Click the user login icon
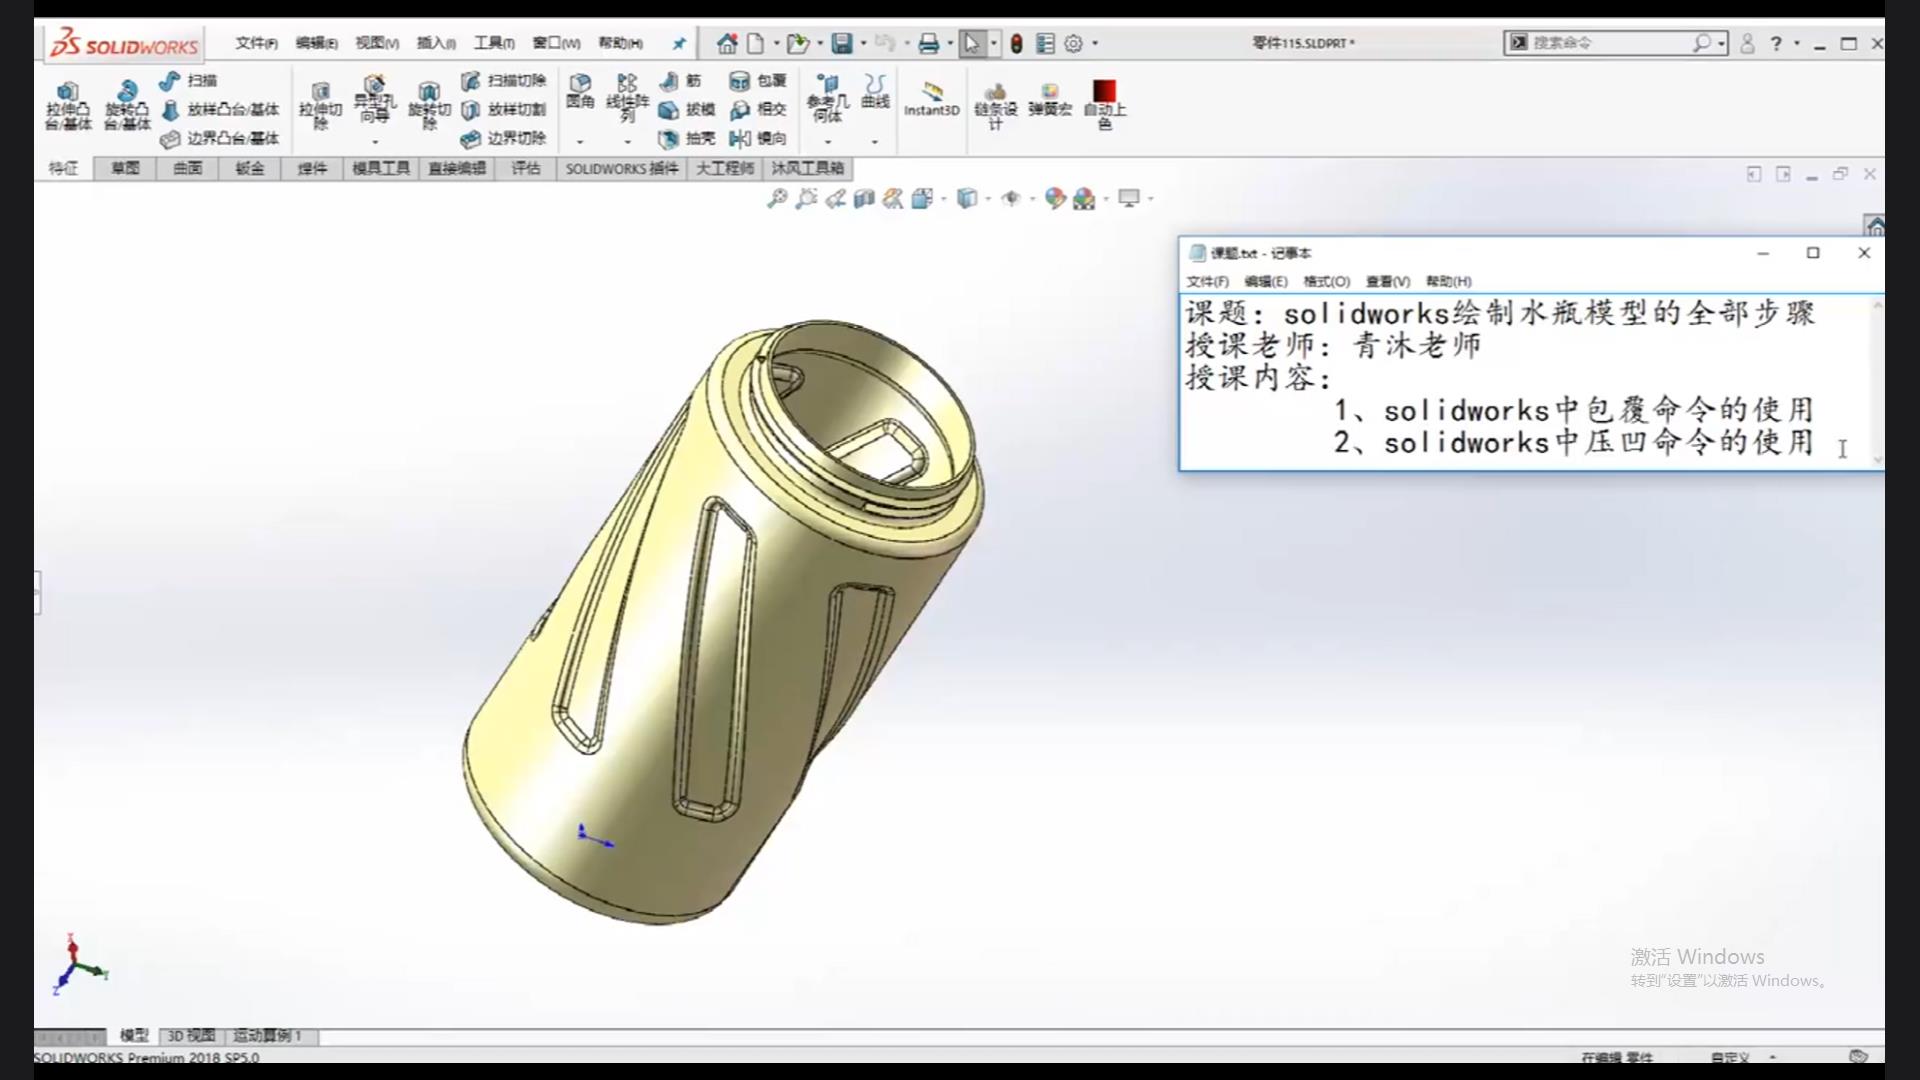1920x1080 pixels. pos(1747,43)
